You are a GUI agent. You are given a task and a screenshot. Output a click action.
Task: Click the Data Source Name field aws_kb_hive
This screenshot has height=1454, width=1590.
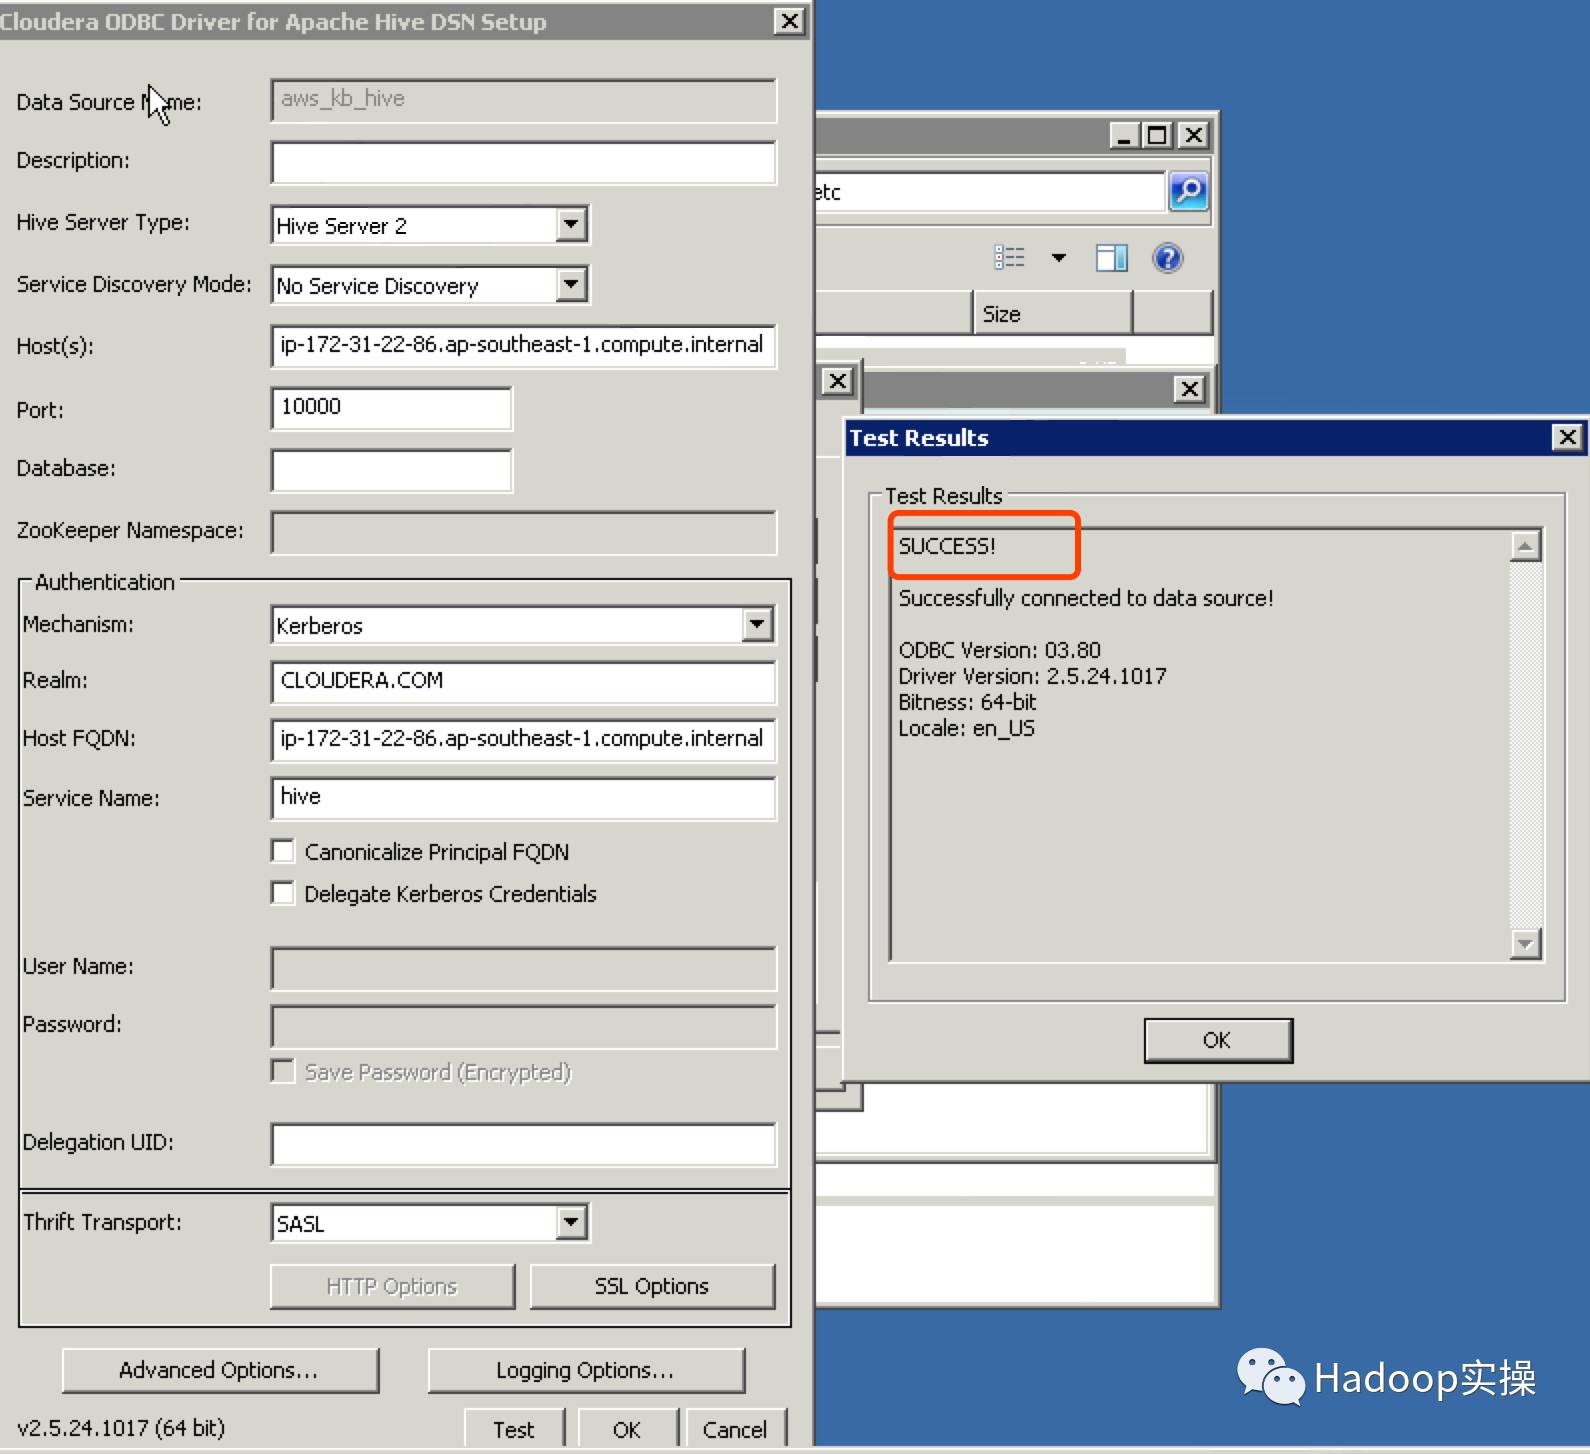tap(523, 100)
